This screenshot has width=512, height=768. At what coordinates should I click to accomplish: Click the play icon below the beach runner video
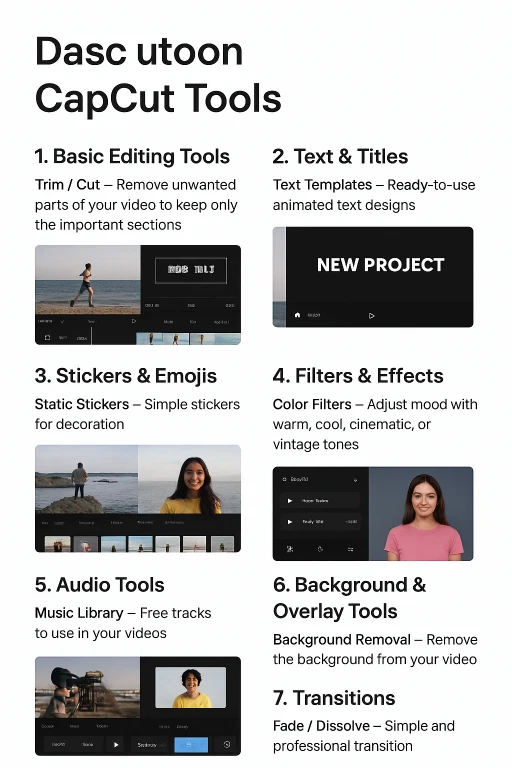click(134, 321)
